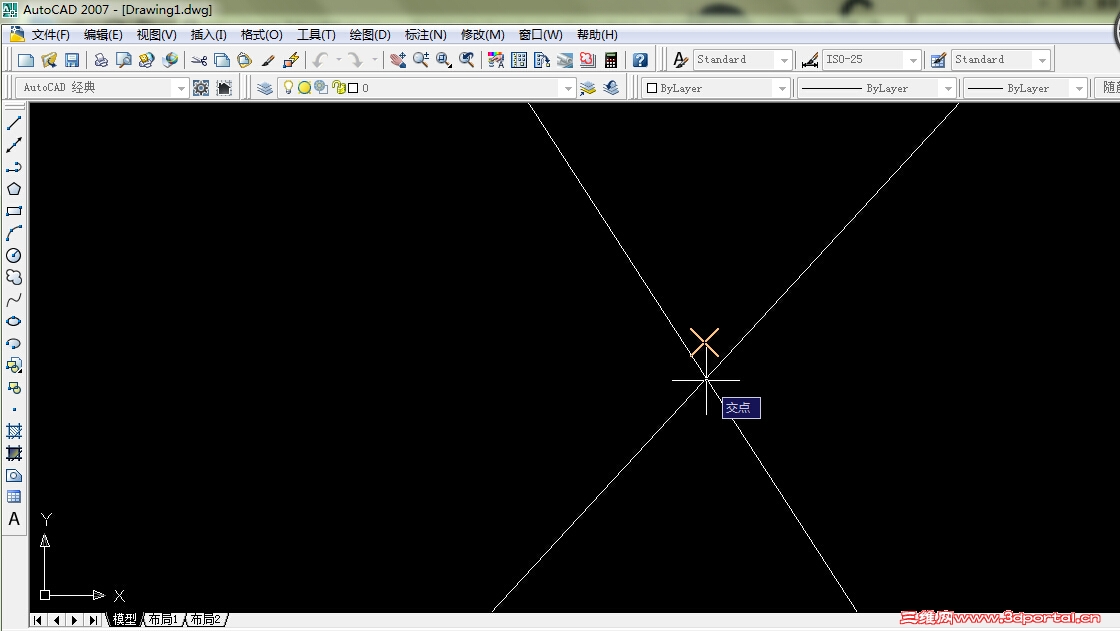The width and height of the screenshot is (1120, 631).
Task: Click the Publish icon
Action: pos(146,60)
